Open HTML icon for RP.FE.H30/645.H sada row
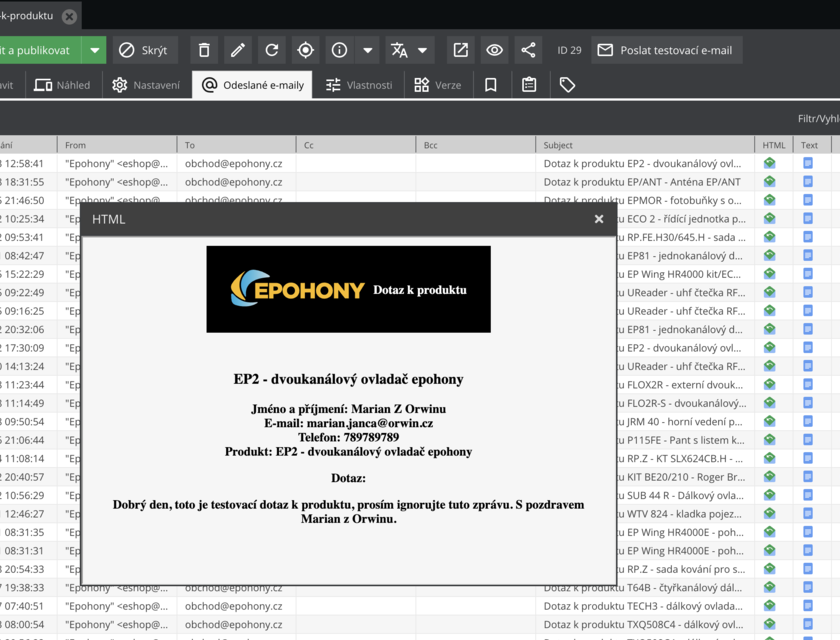Image resolution: width=840 pixels, height=640 pixels. pyautogui.click(x=770, y=237)
